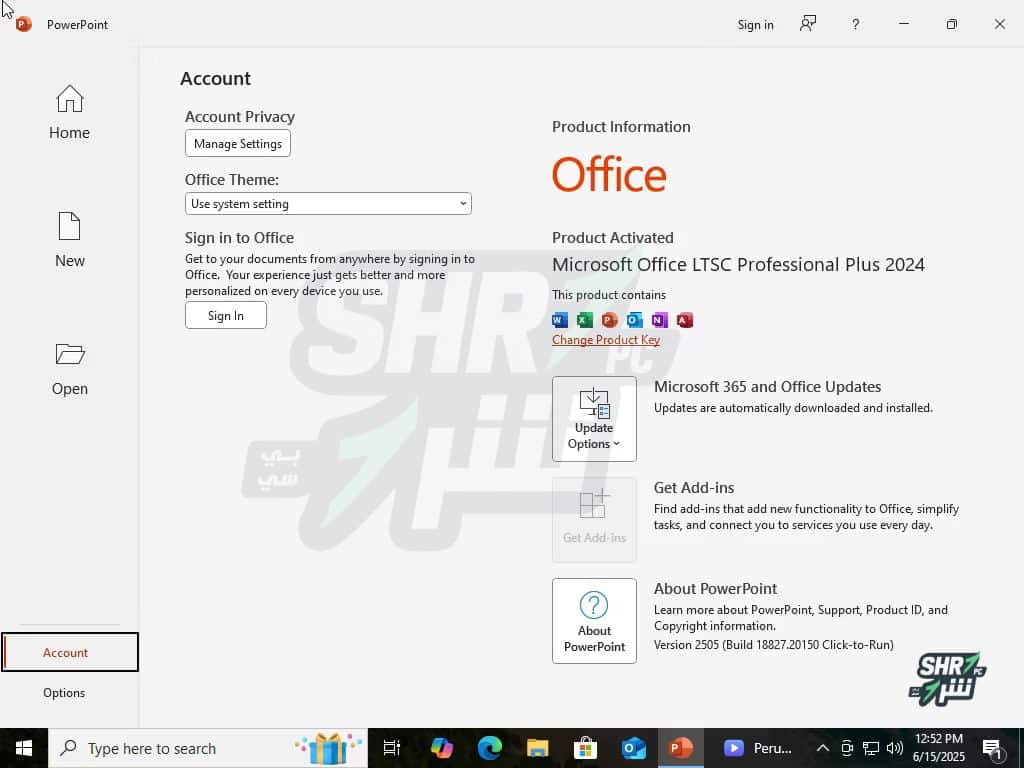
Task: Click the OneNote icon under This product contains
Action: pos(660,320)
